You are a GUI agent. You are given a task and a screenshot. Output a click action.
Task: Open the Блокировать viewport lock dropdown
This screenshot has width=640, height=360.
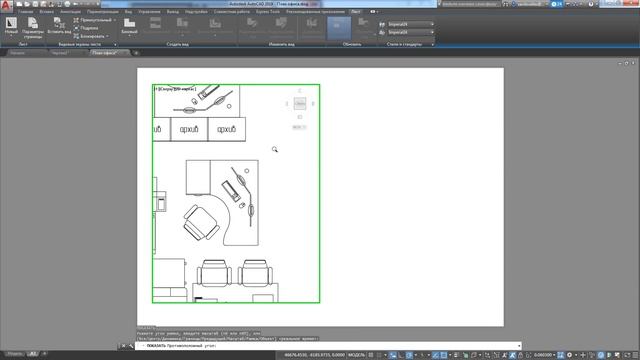tap(91, 36)
